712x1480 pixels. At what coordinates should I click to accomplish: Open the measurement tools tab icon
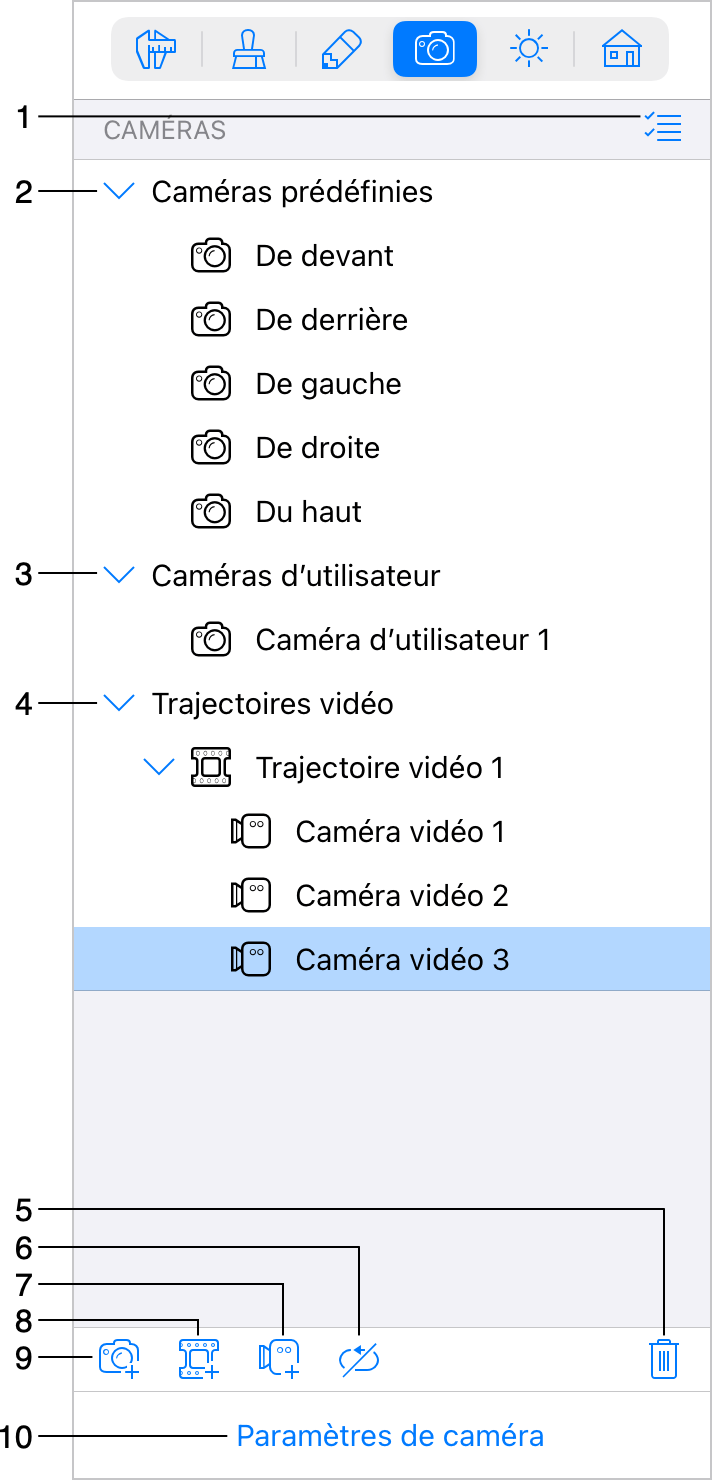coord(156,49)
